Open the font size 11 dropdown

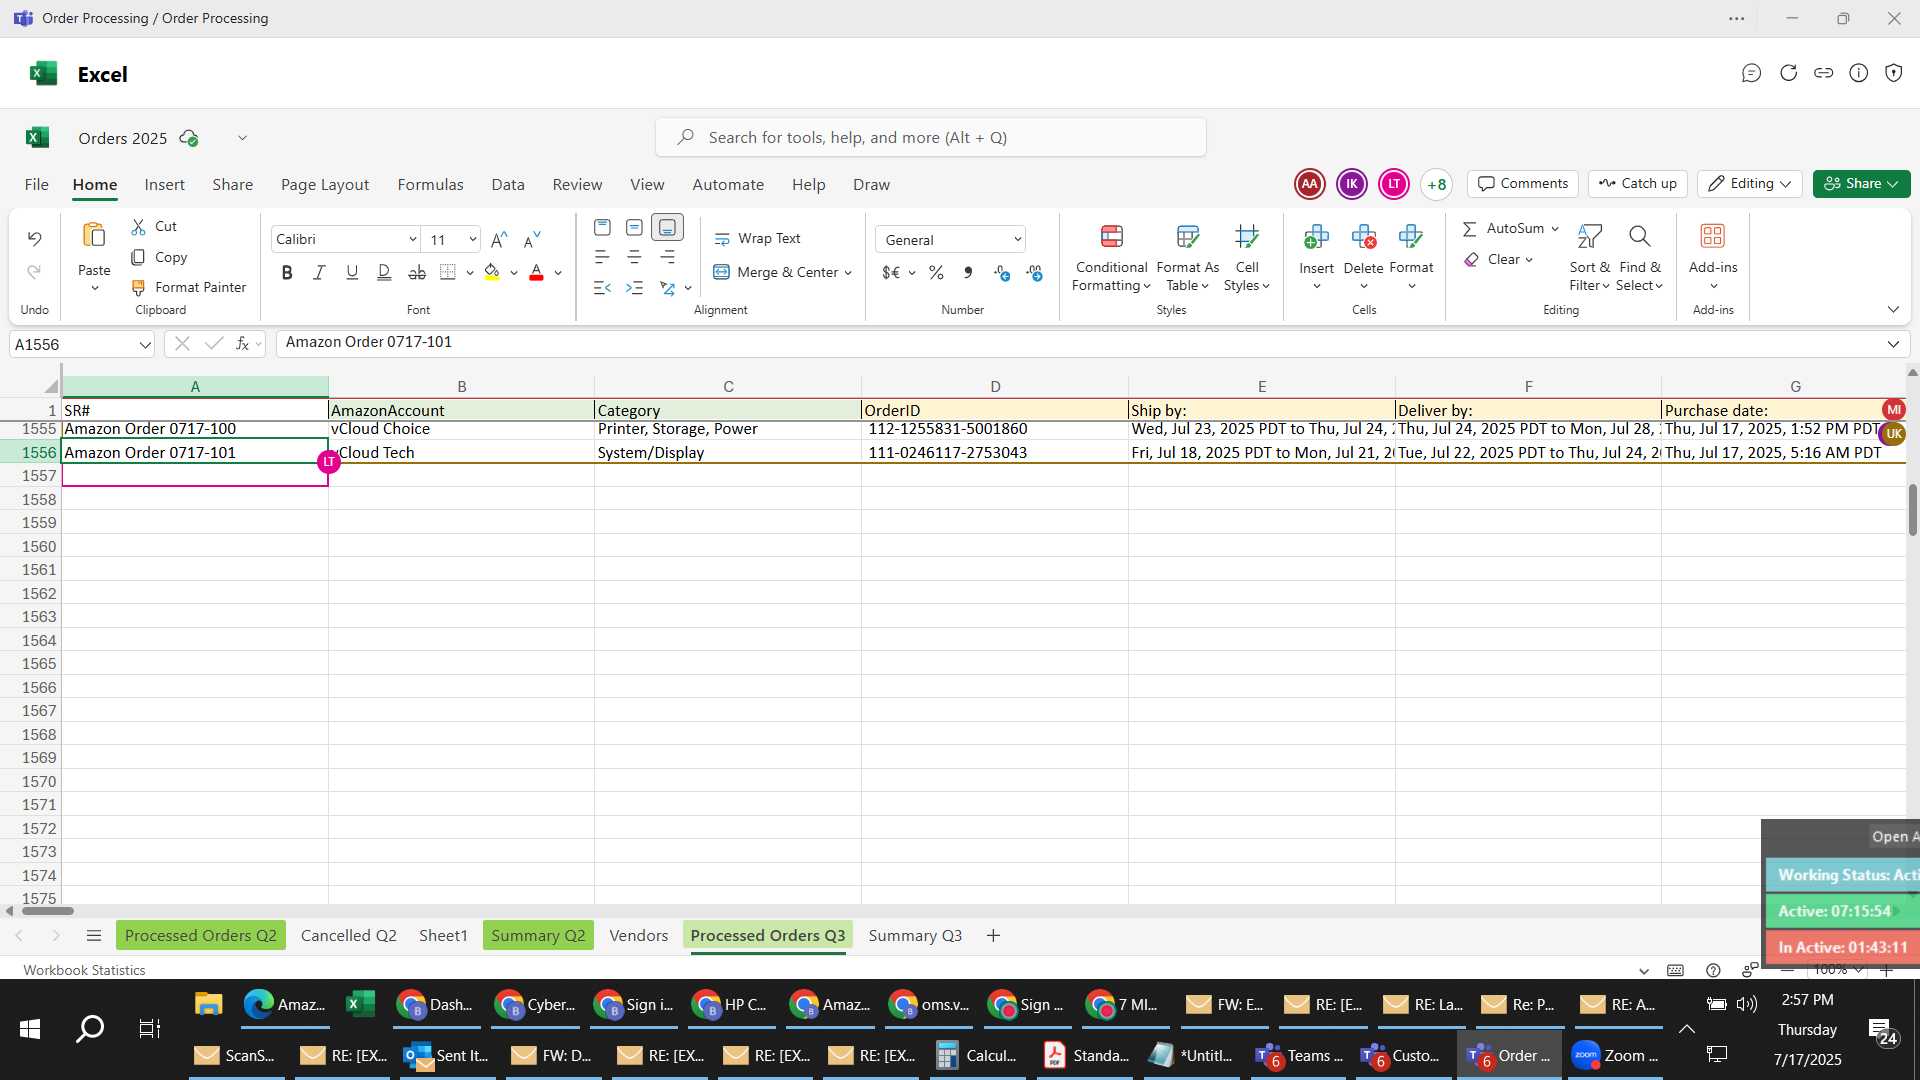473,239
